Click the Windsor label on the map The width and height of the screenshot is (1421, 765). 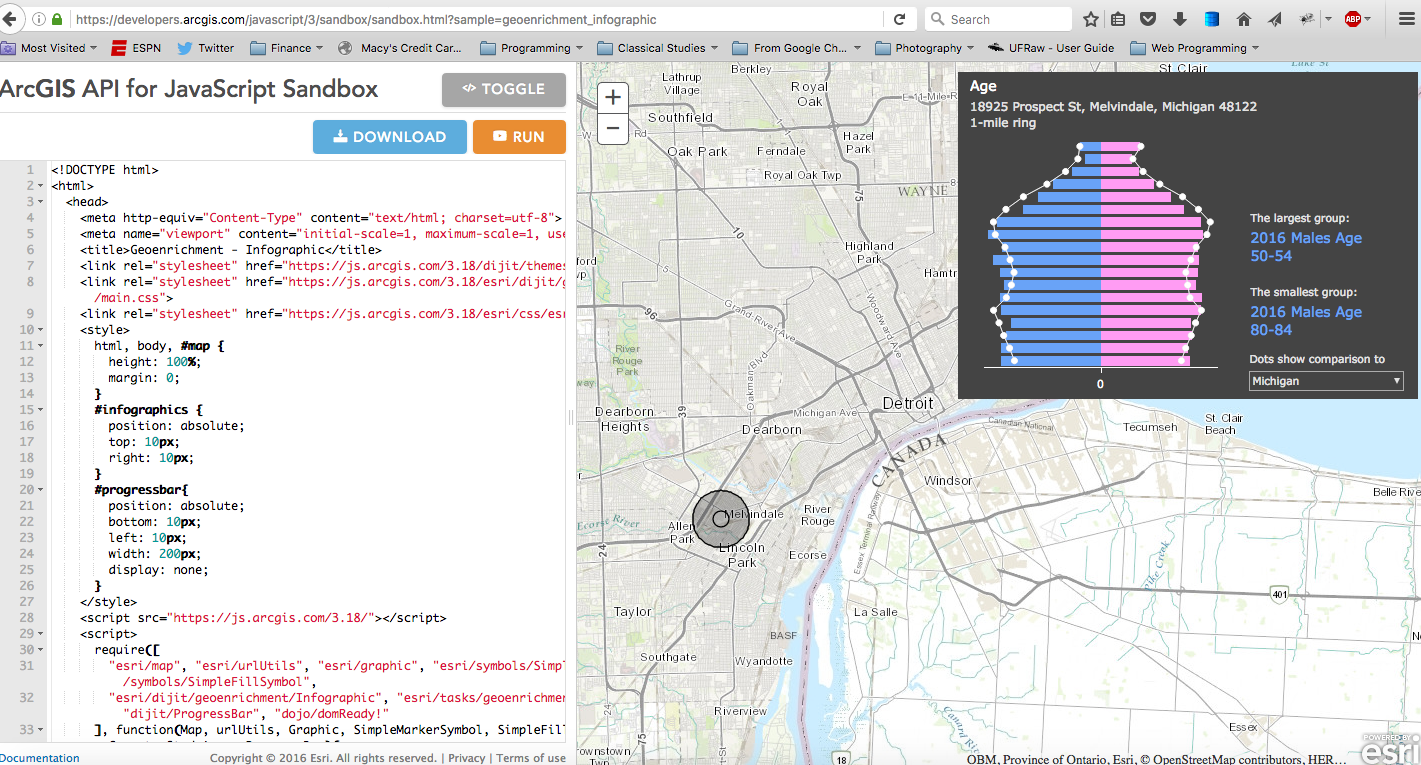pyautogui.click(x=948, y=480)
